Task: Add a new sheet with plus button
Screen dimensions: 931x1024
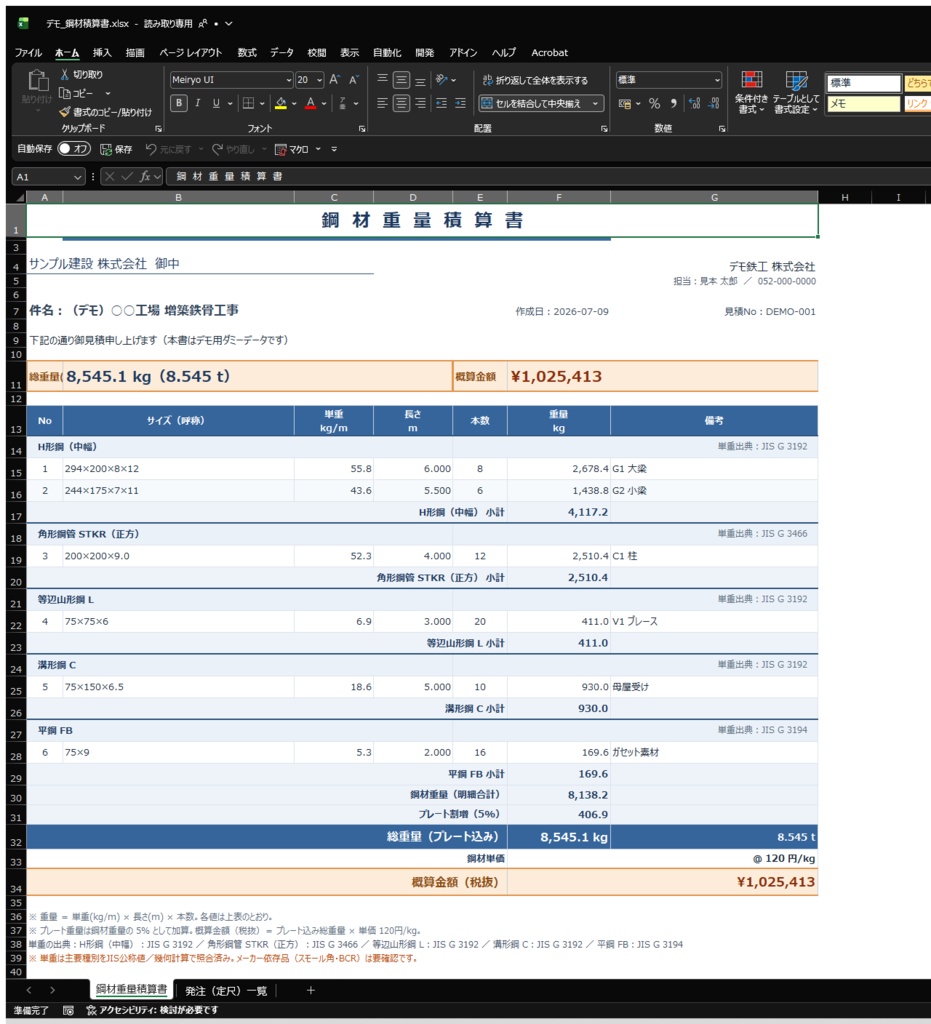Action: [x=311, y=991]
